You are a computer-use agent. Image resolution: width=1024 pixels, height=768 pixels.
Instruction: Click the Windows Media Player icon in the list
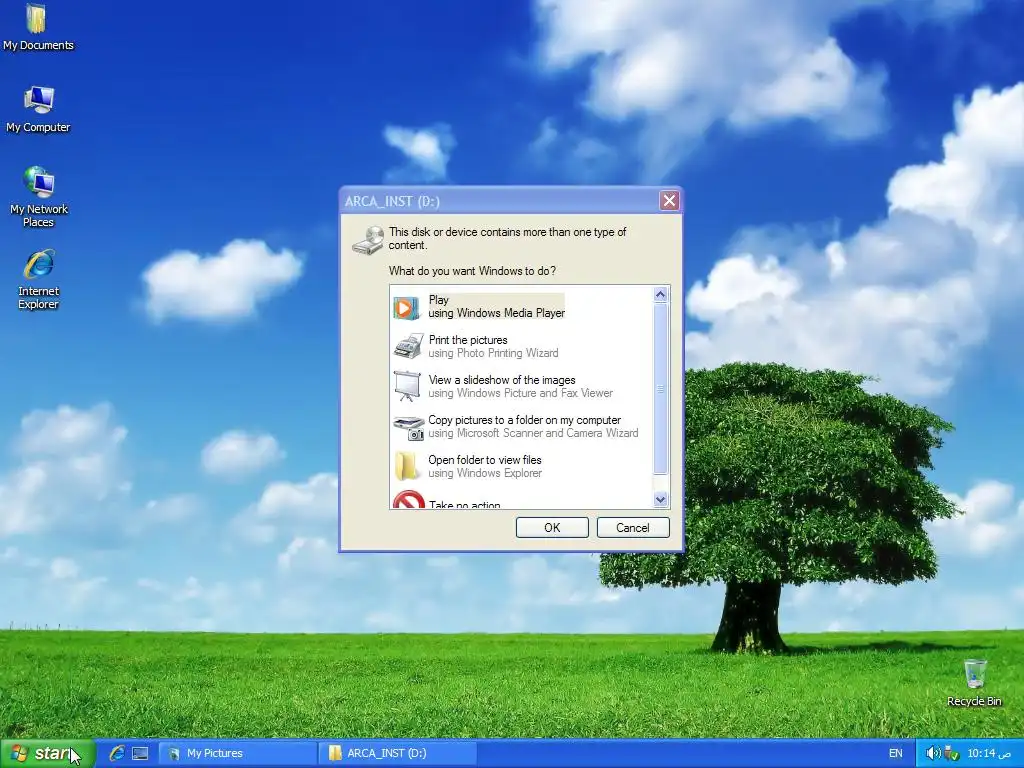406,308
